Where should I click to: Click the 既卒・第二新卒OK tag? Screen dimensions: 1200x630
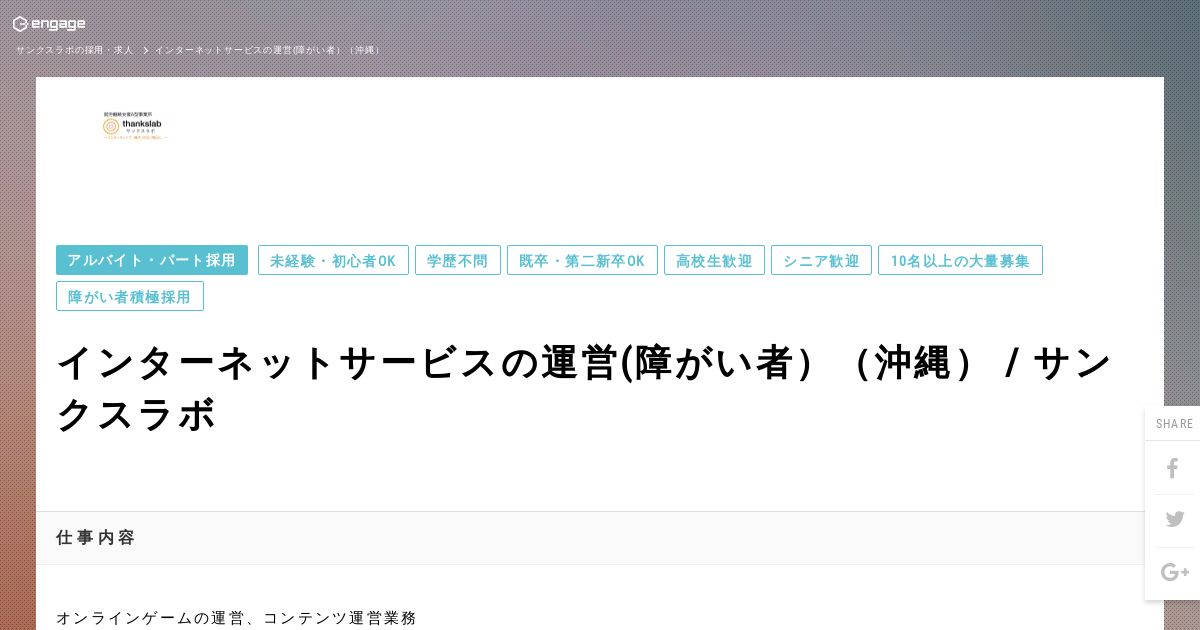(582, 260)
